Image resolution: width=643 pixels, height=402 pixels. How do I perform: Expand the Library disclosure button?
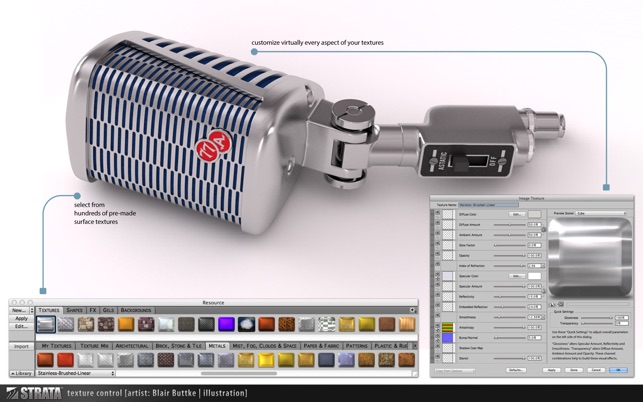(21, 373)
